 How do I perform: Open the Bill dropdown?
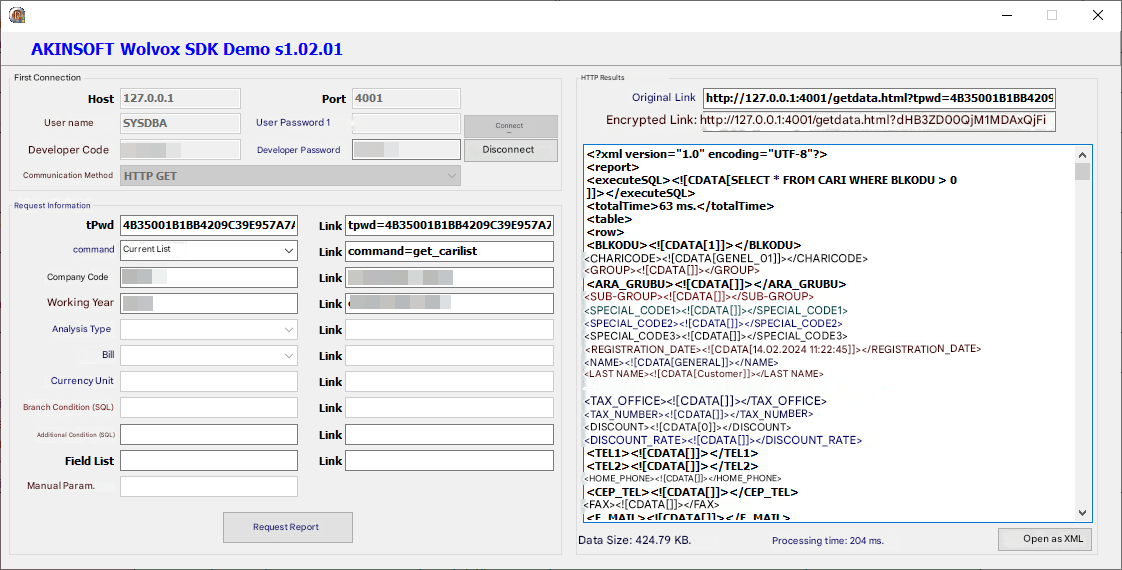pyautogui.click(x=209, y=355)
